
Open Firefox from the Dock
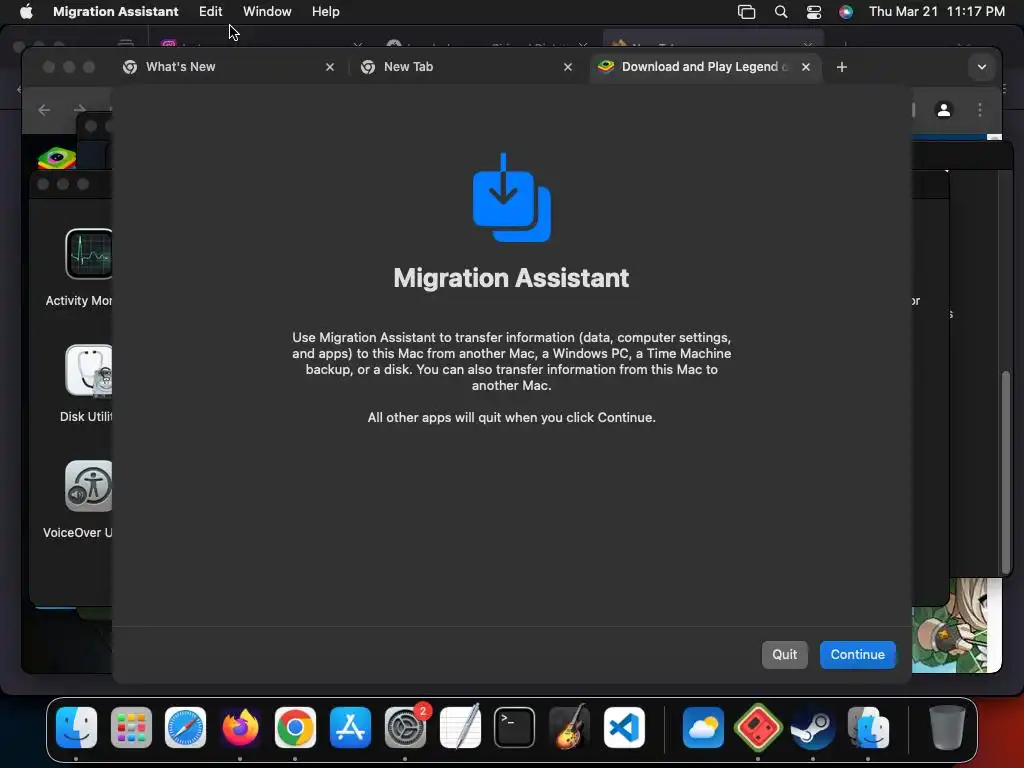click(240, 728)
